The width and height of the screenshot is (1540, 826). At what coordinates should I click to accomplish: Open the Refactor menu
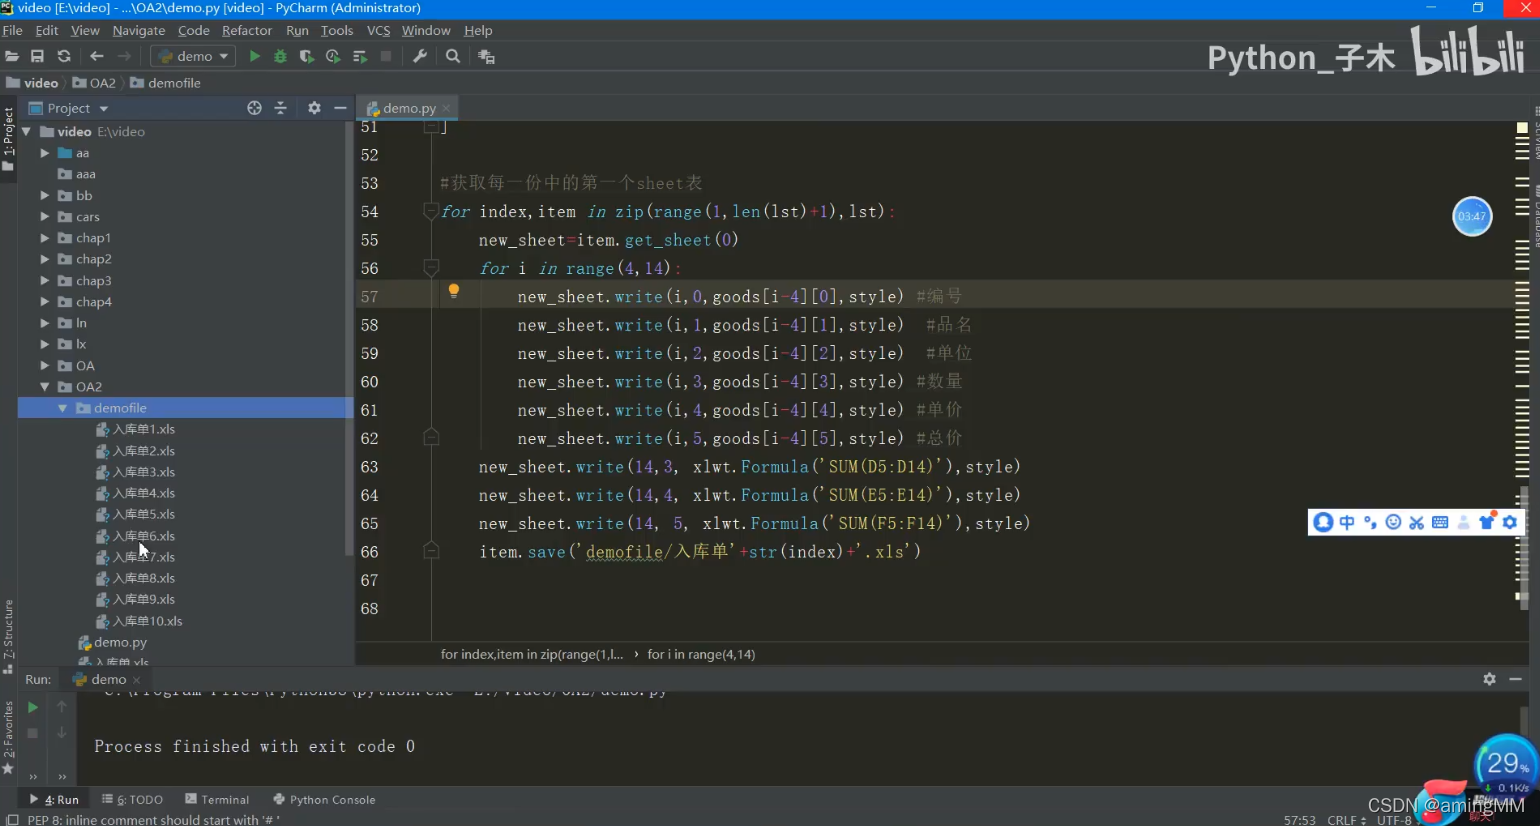point(246,30)
